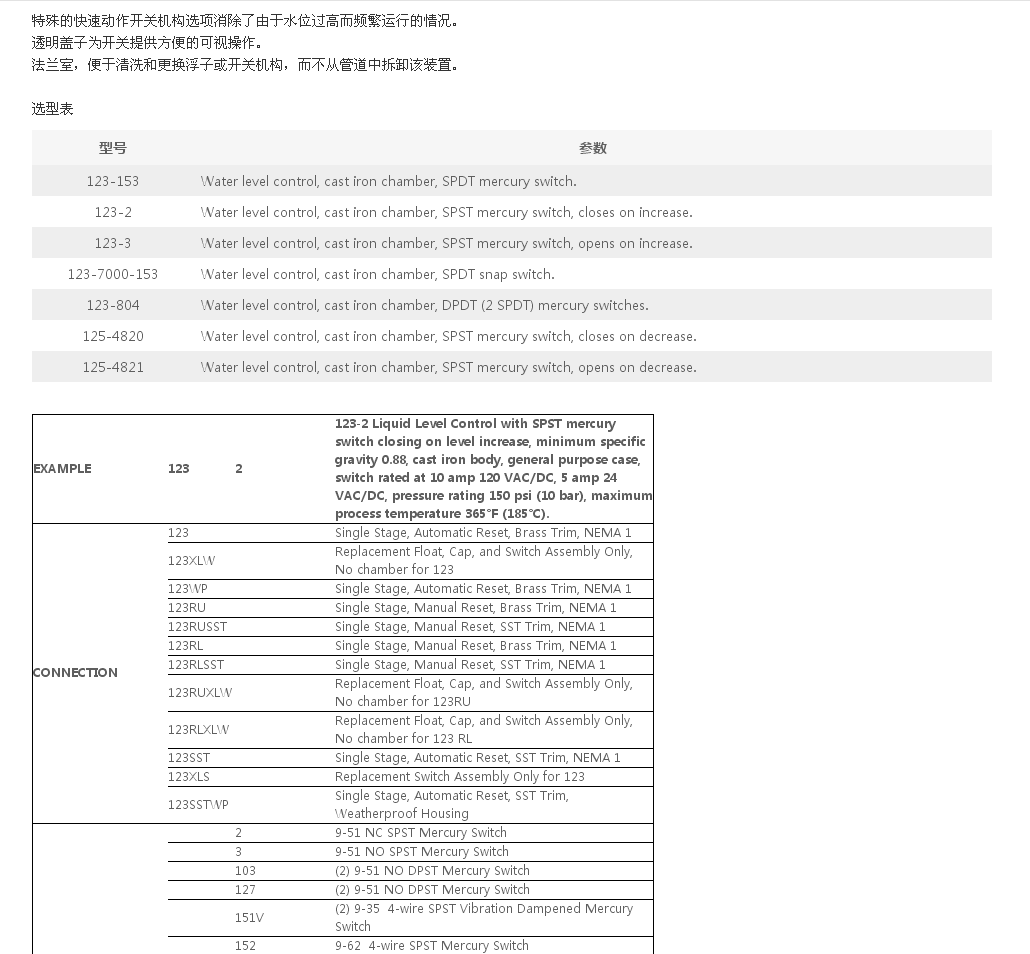
Task: Select code '123RLXLW'
Action: point(198,729)
